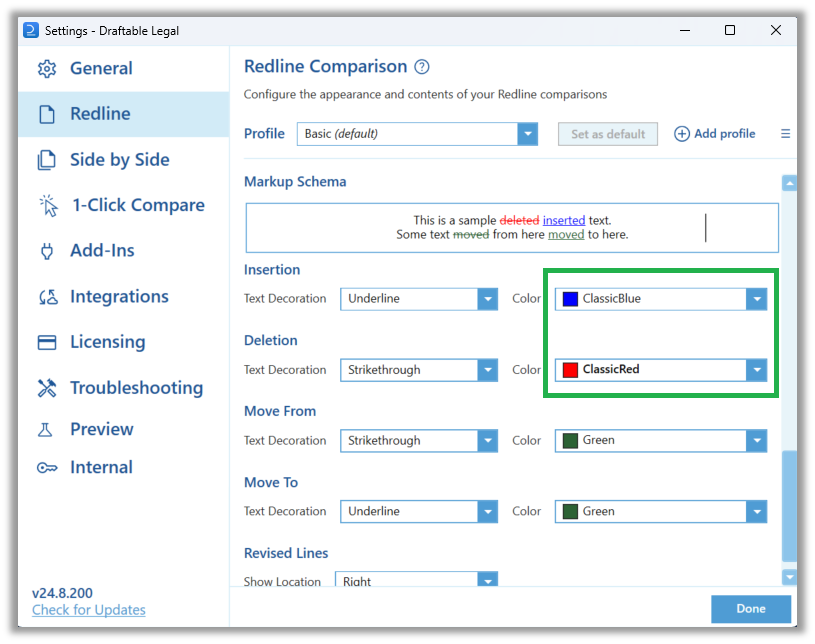Click the Preview flask icon
The width and height of the screenshot is (815, 644).
[45, 429]
